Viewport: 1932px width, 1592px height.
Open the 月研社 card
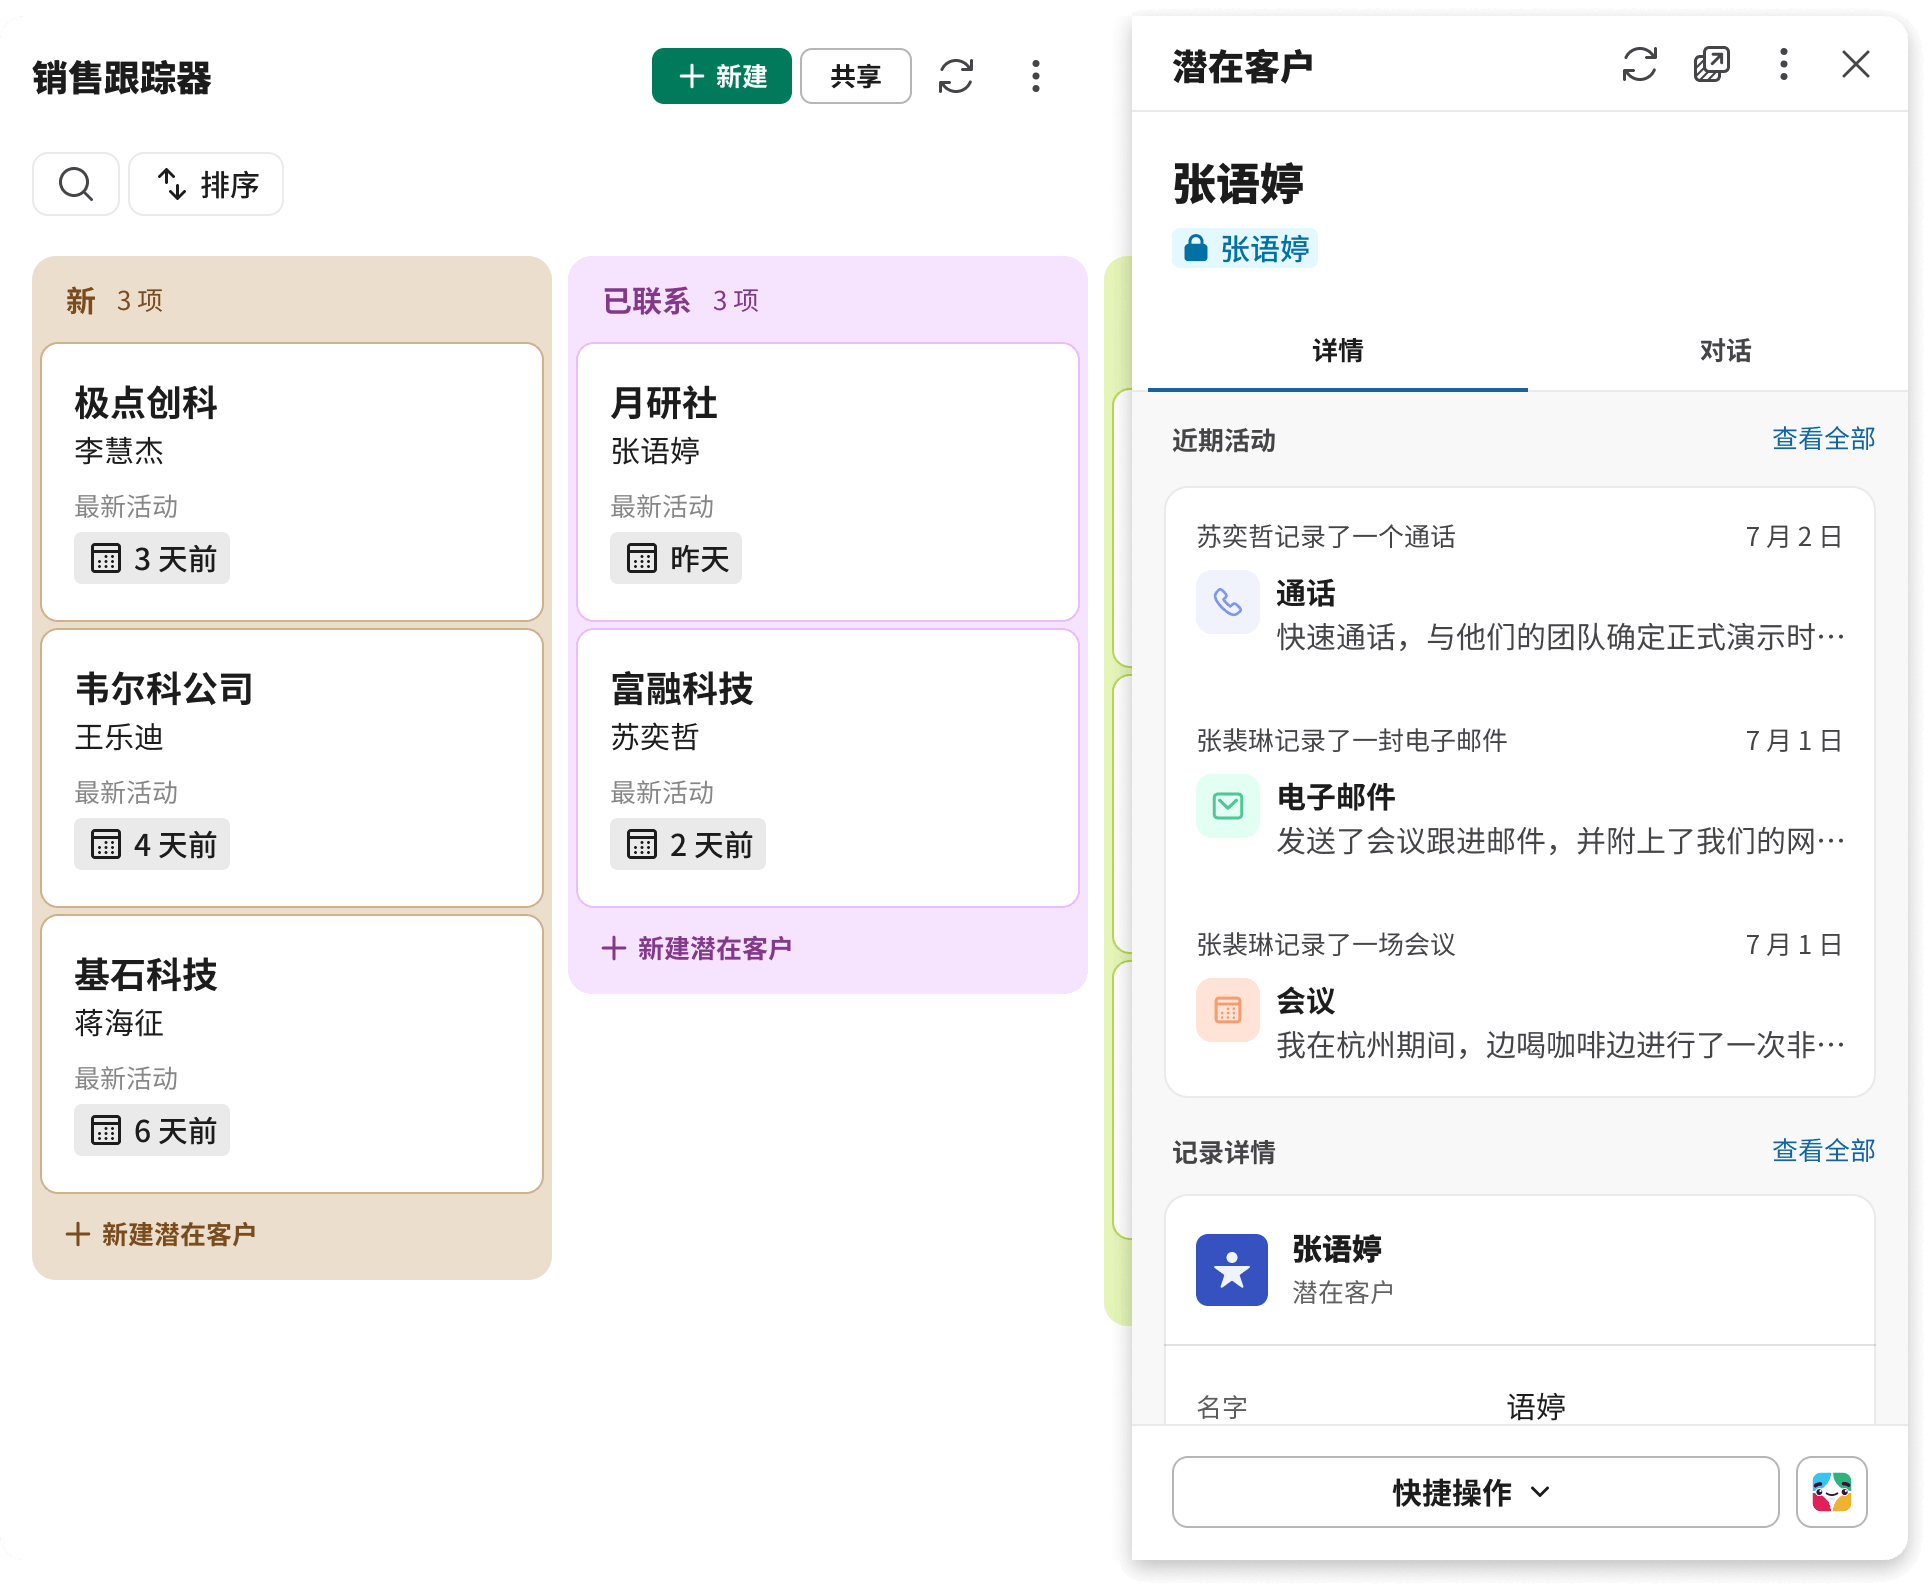pos(828,482)
